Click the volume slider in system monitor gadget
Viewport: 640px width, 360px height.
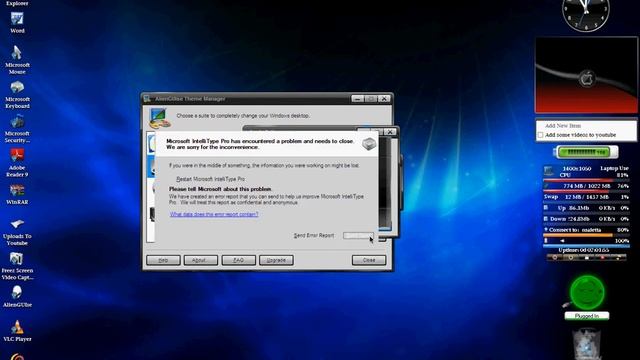[x=586, y=246]
